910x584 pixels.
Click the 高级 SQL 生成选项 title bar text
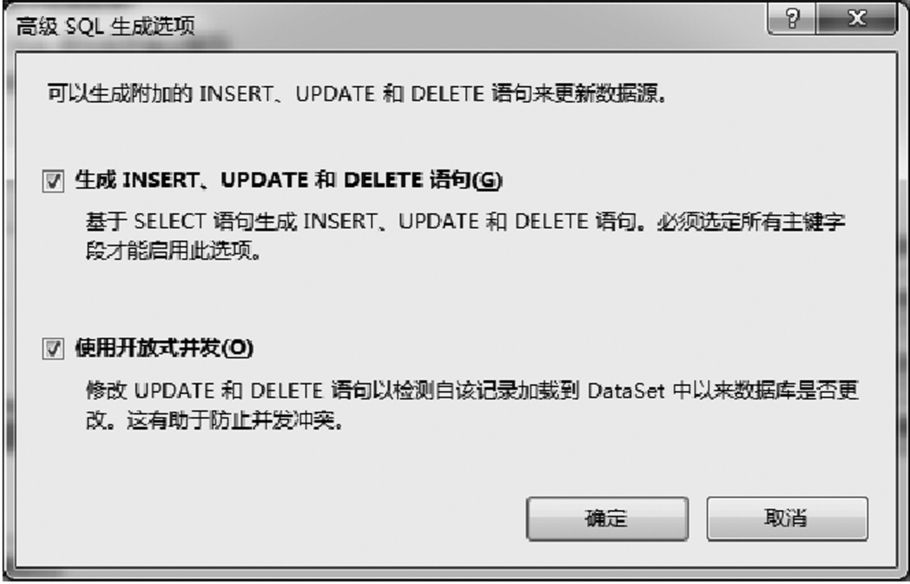tap(105, 26)
